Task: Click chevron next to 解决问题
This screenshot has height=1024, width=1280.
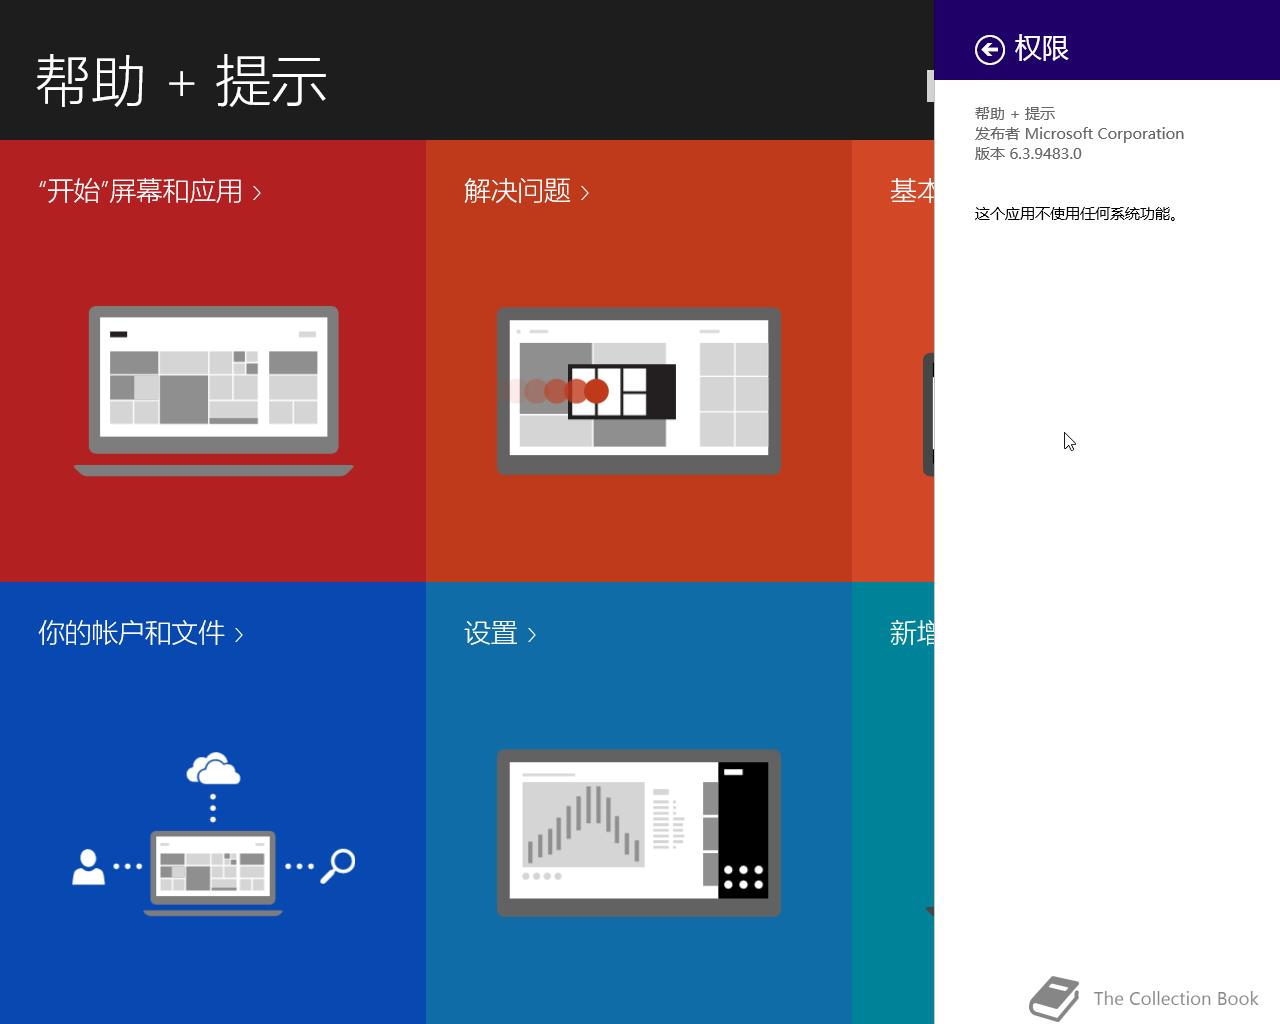Action: (584, 193)
